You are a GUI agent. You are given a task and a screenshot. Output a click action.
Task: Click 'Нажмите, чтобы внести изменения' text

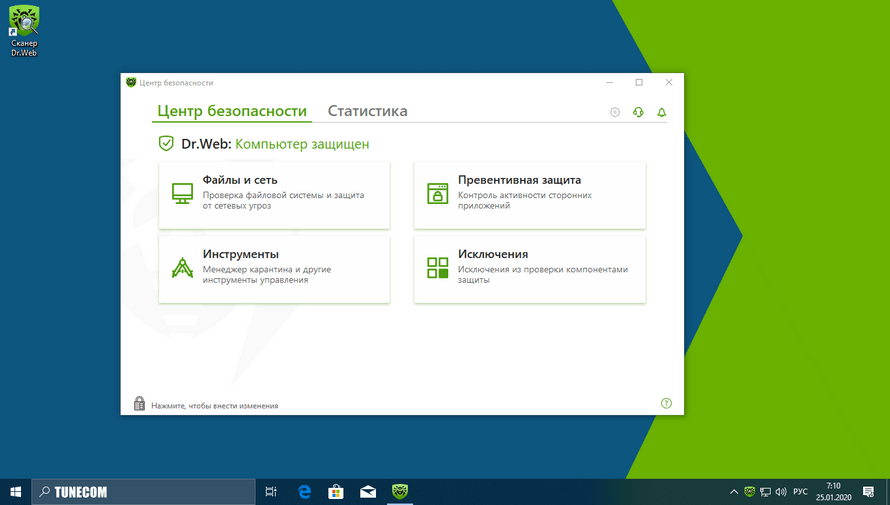click(215, 406)
